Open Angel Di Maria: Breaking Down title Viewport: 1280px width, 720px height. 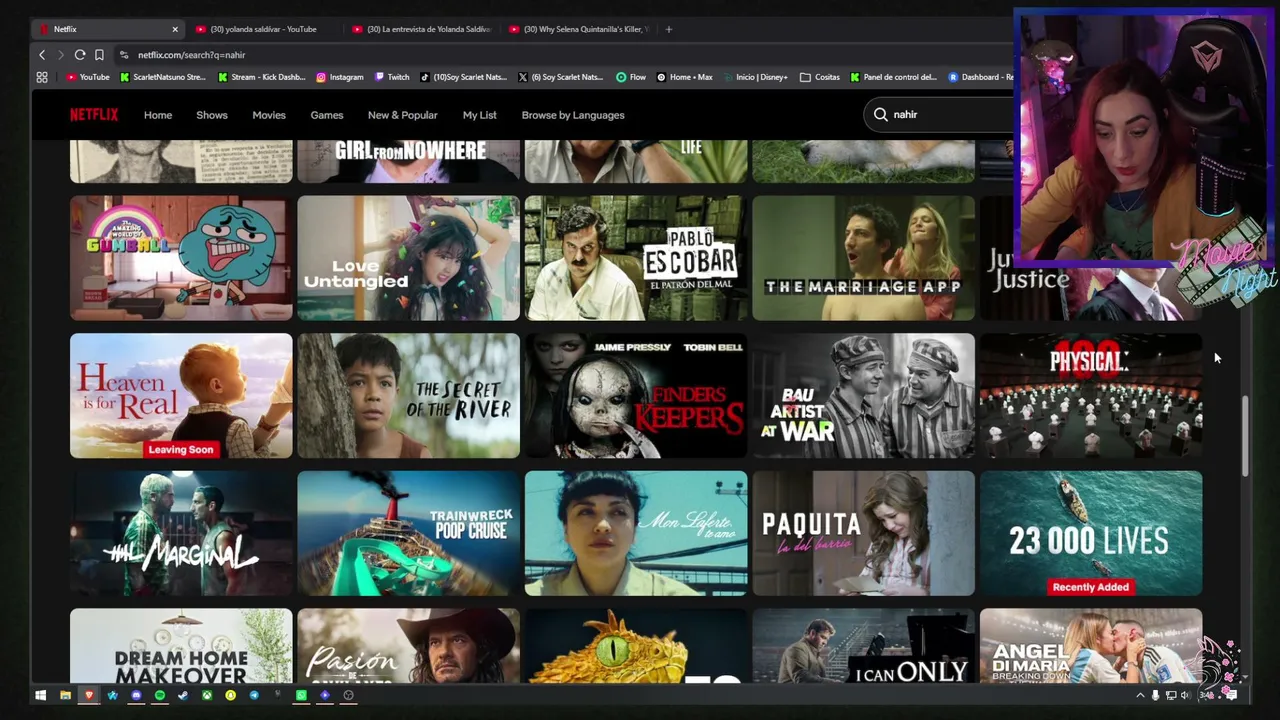[1091, 646]
